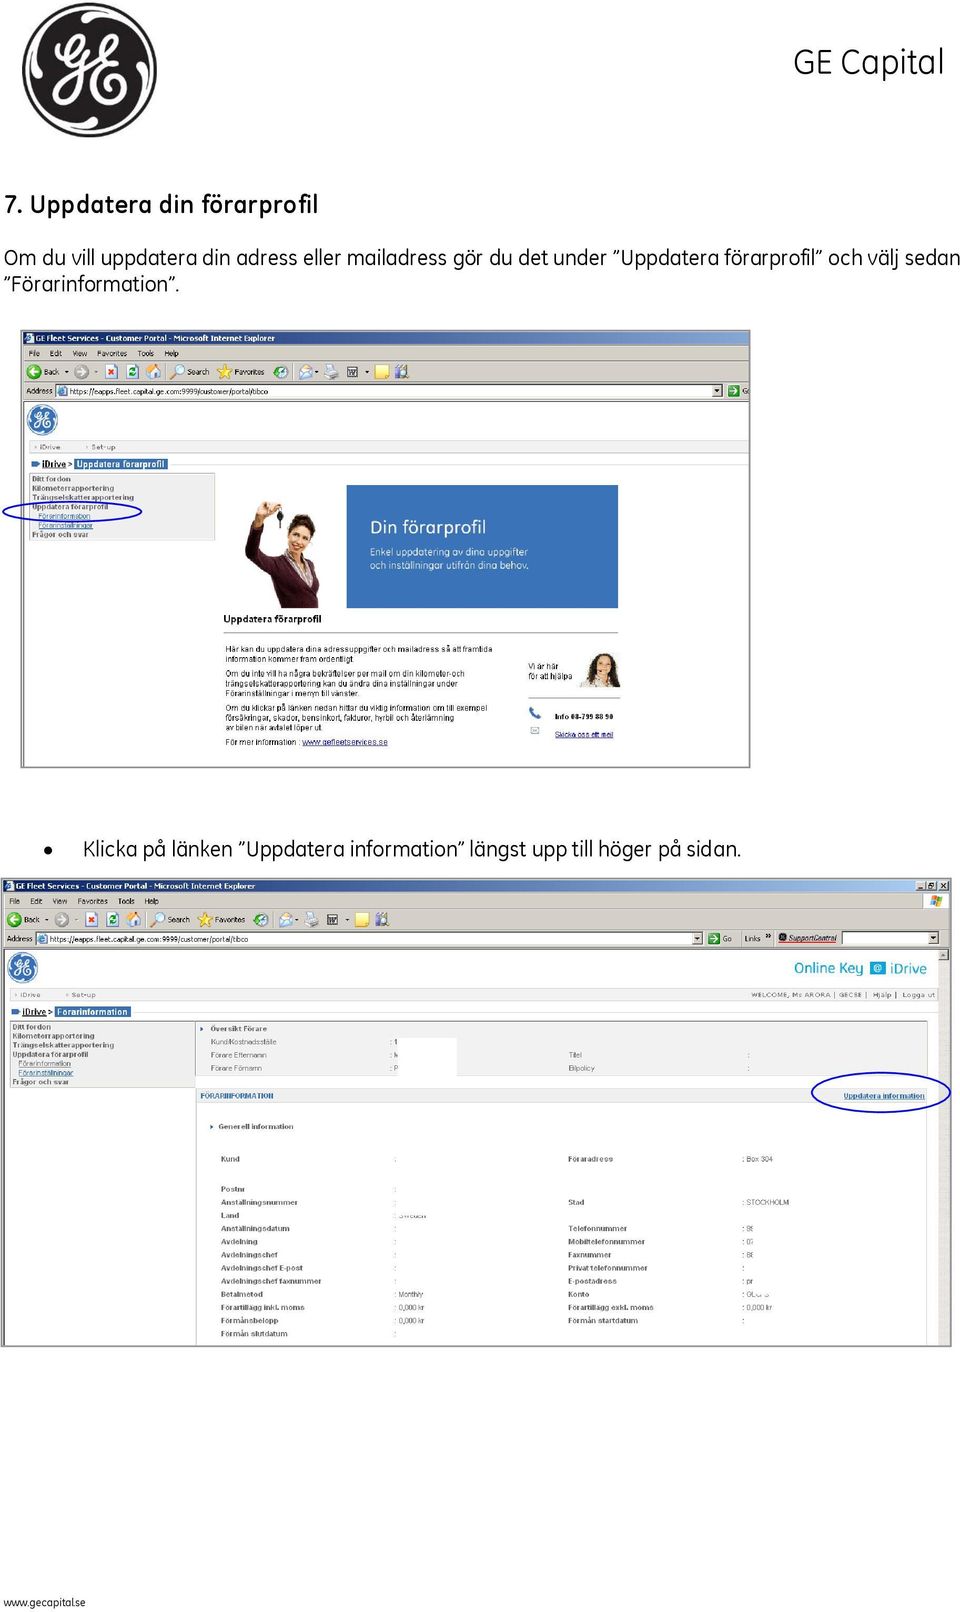Image resolution: width=960 pixels, height=1612 pixels.
Task: Click Favorites star in lower browser toolbar
Action: point(205,920)
